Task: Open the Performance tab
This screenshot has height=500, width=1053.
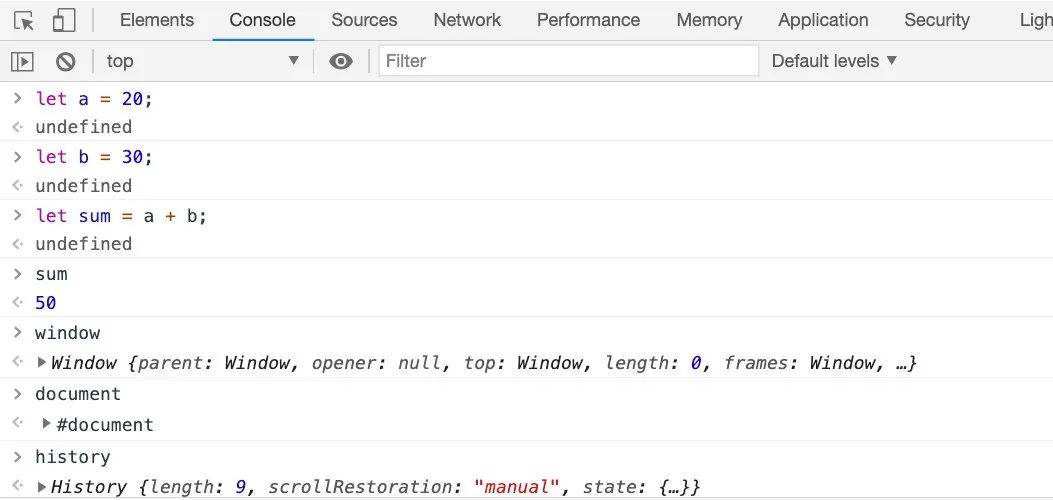Action: coord(588,20)
